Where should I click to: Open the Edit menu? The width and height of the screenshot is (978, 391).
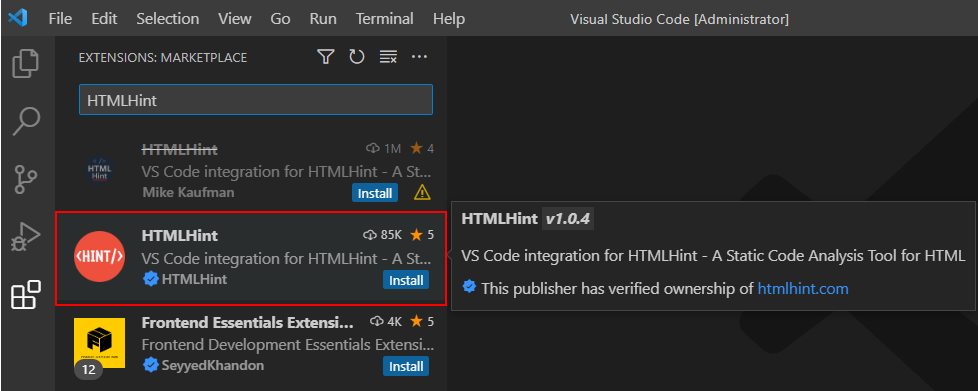104,19
